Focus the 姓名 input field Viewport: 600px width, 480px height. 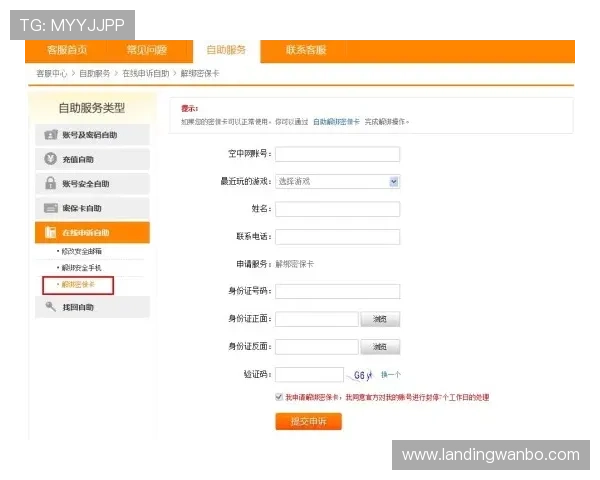[338, 209]
